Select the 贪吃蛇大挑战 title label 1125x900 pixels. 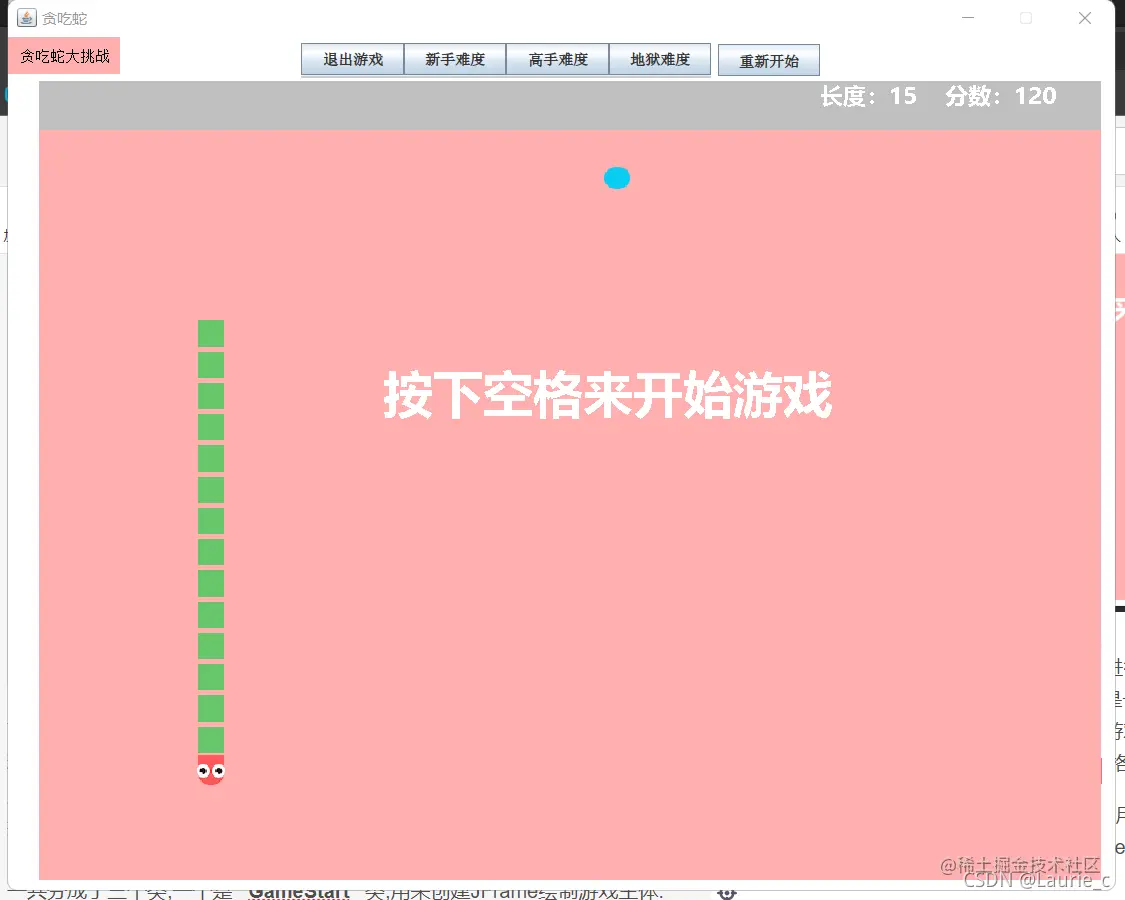tap(62, 56)
